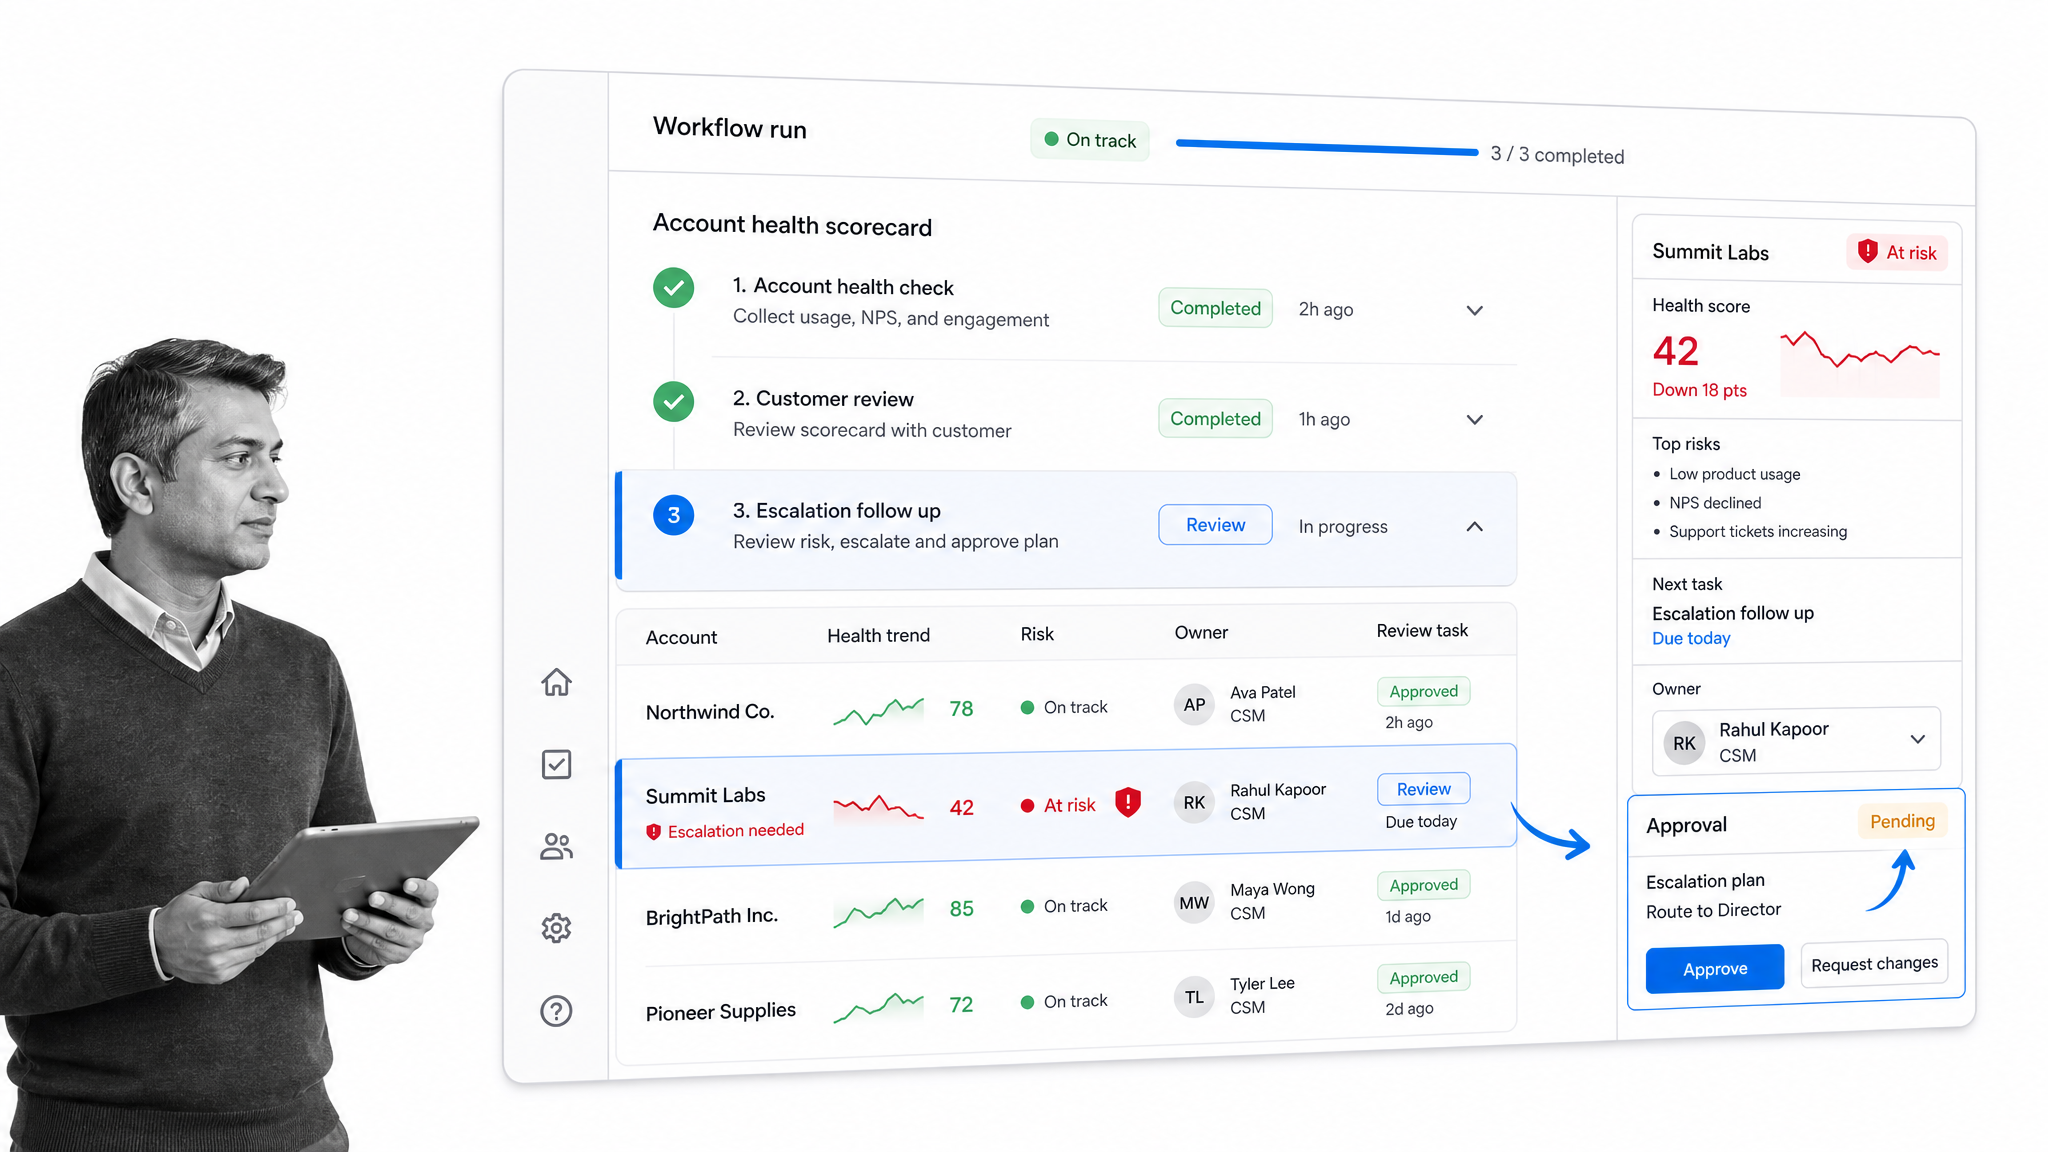Click the AP avatar for Ava Patel
Image resolution: width=2048 pixels, height=1152 pixels.
click(1194, 704)
